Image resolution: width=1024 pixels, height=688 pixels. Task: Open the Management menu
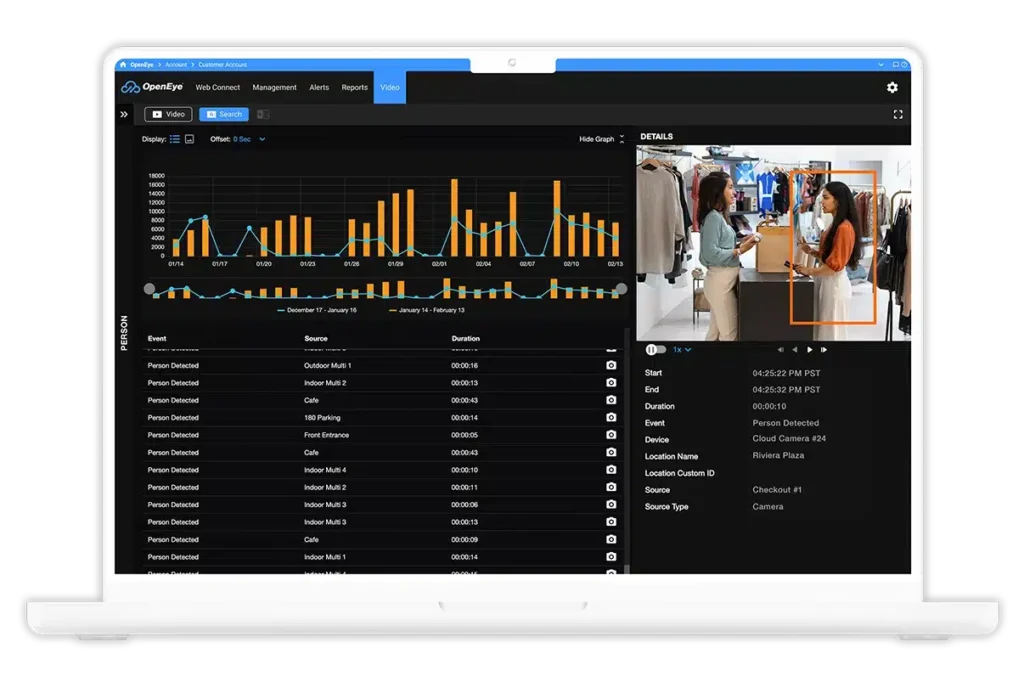click(x=274, y=87)
